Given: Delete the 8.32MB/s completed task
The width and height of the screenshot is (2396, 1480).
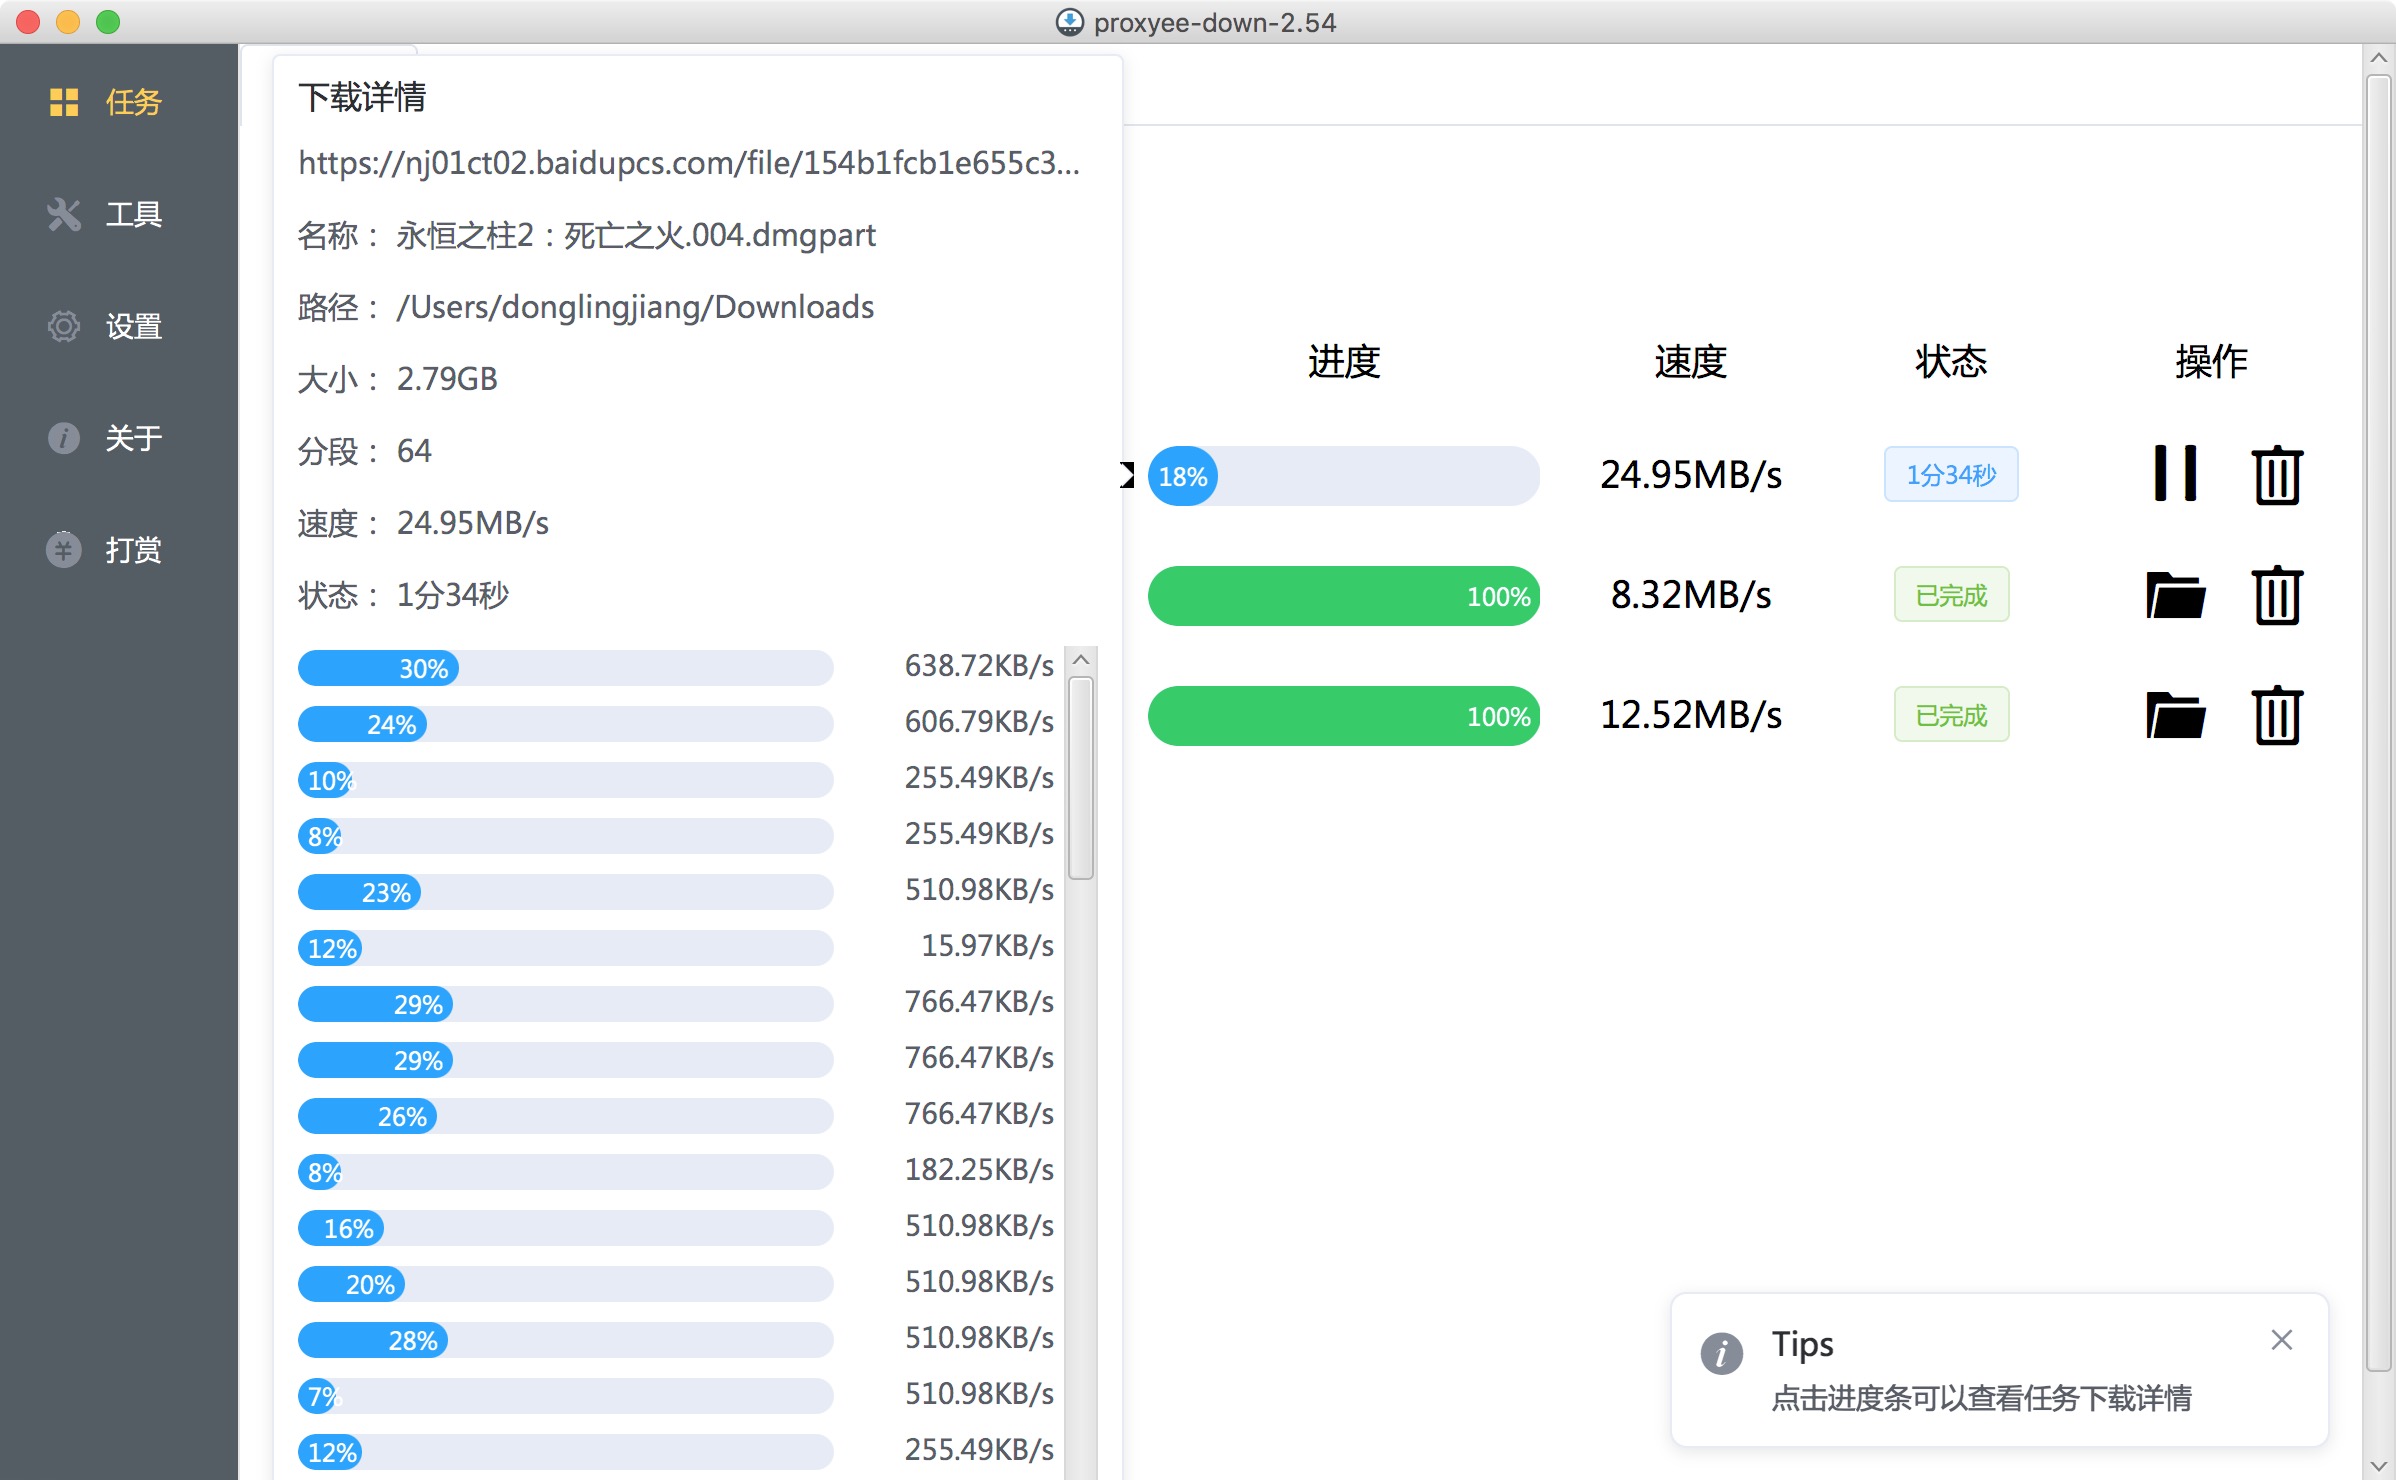Looking at the screenshot, I should (x=2277, y=595).
